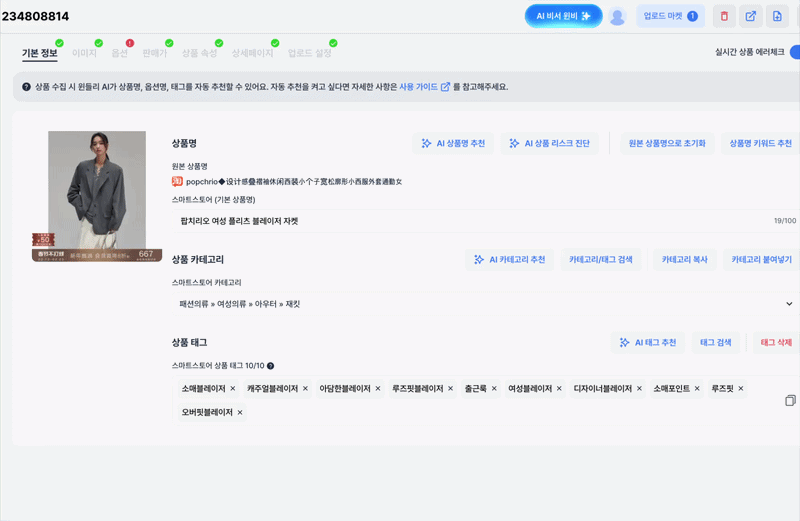This screenshot has height=521, width=800.
Task: Click the file add icon at top right
Action: pos(777,16)
